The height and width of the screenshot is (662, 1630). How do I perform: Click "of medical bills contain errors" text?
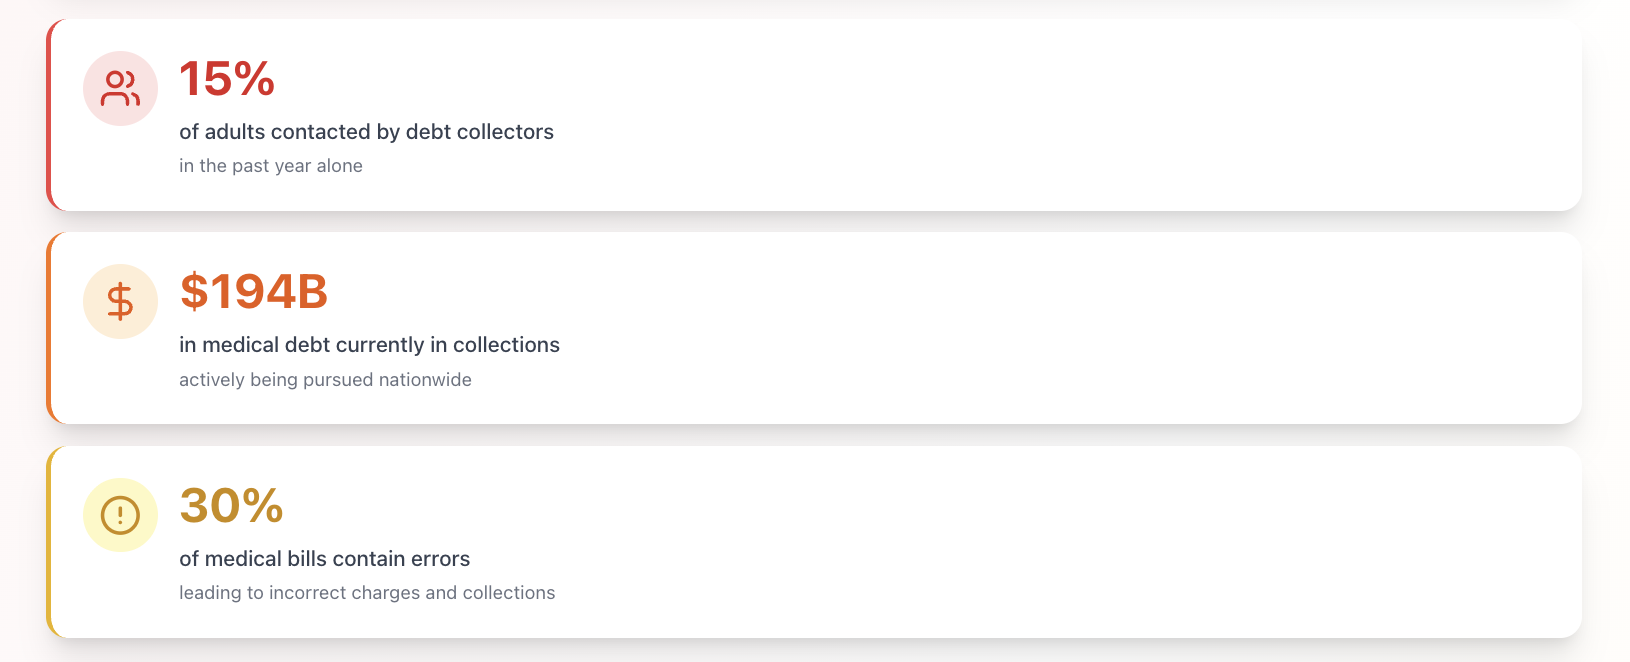[324, 559]
